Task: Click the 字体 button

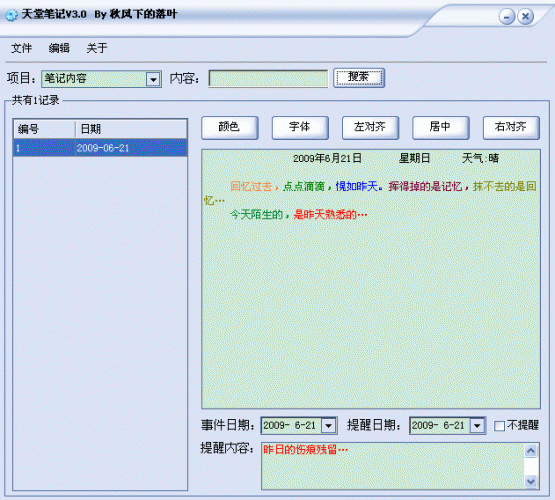Action: [300, 127]
